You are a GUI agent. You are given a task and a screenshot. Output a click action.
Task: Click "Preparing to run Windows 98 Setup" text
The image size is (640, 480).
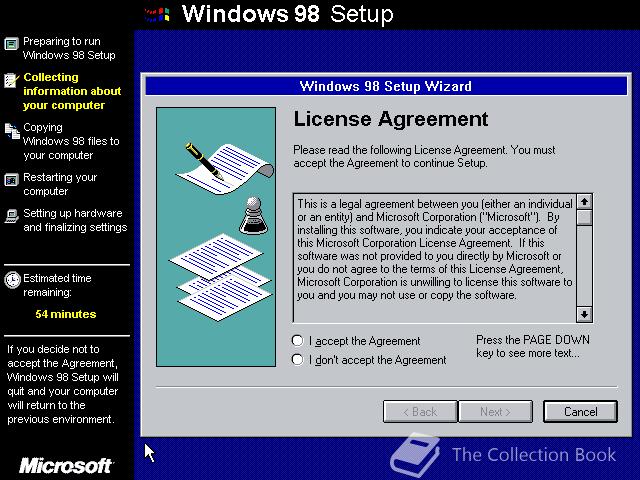(69, 48)
